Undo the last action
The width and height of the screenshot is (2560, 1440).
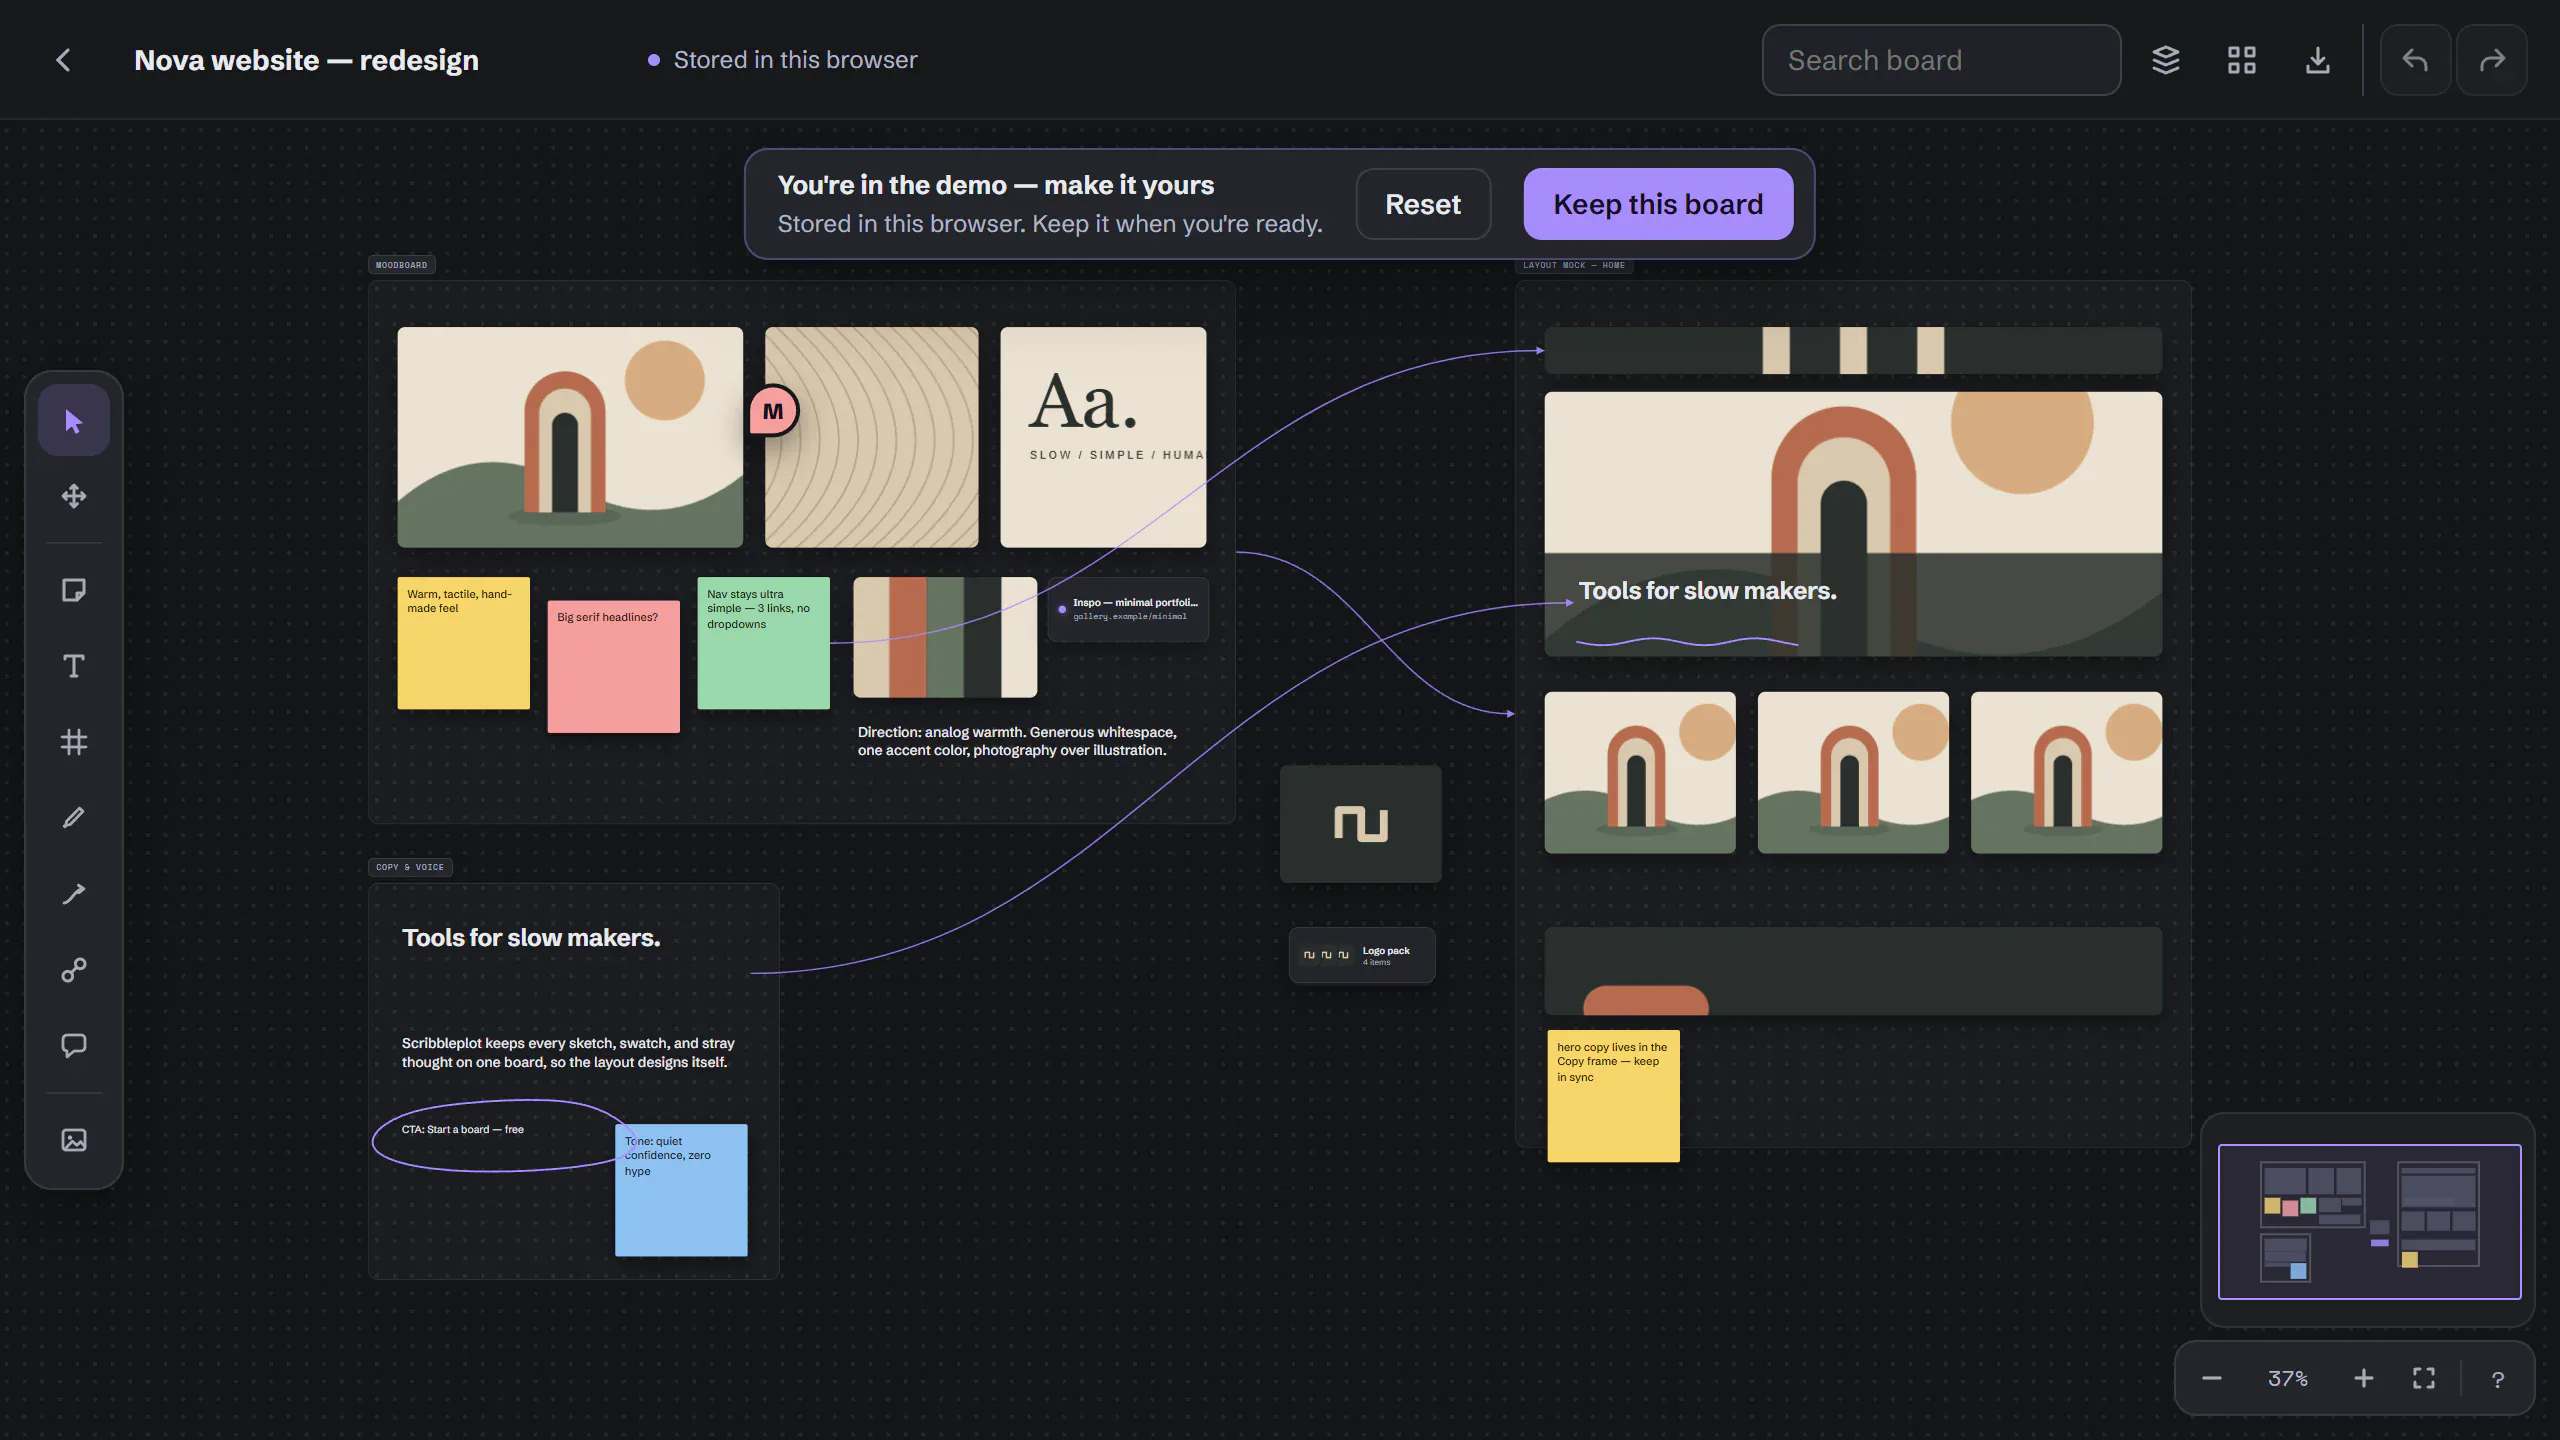point(2415,60)
